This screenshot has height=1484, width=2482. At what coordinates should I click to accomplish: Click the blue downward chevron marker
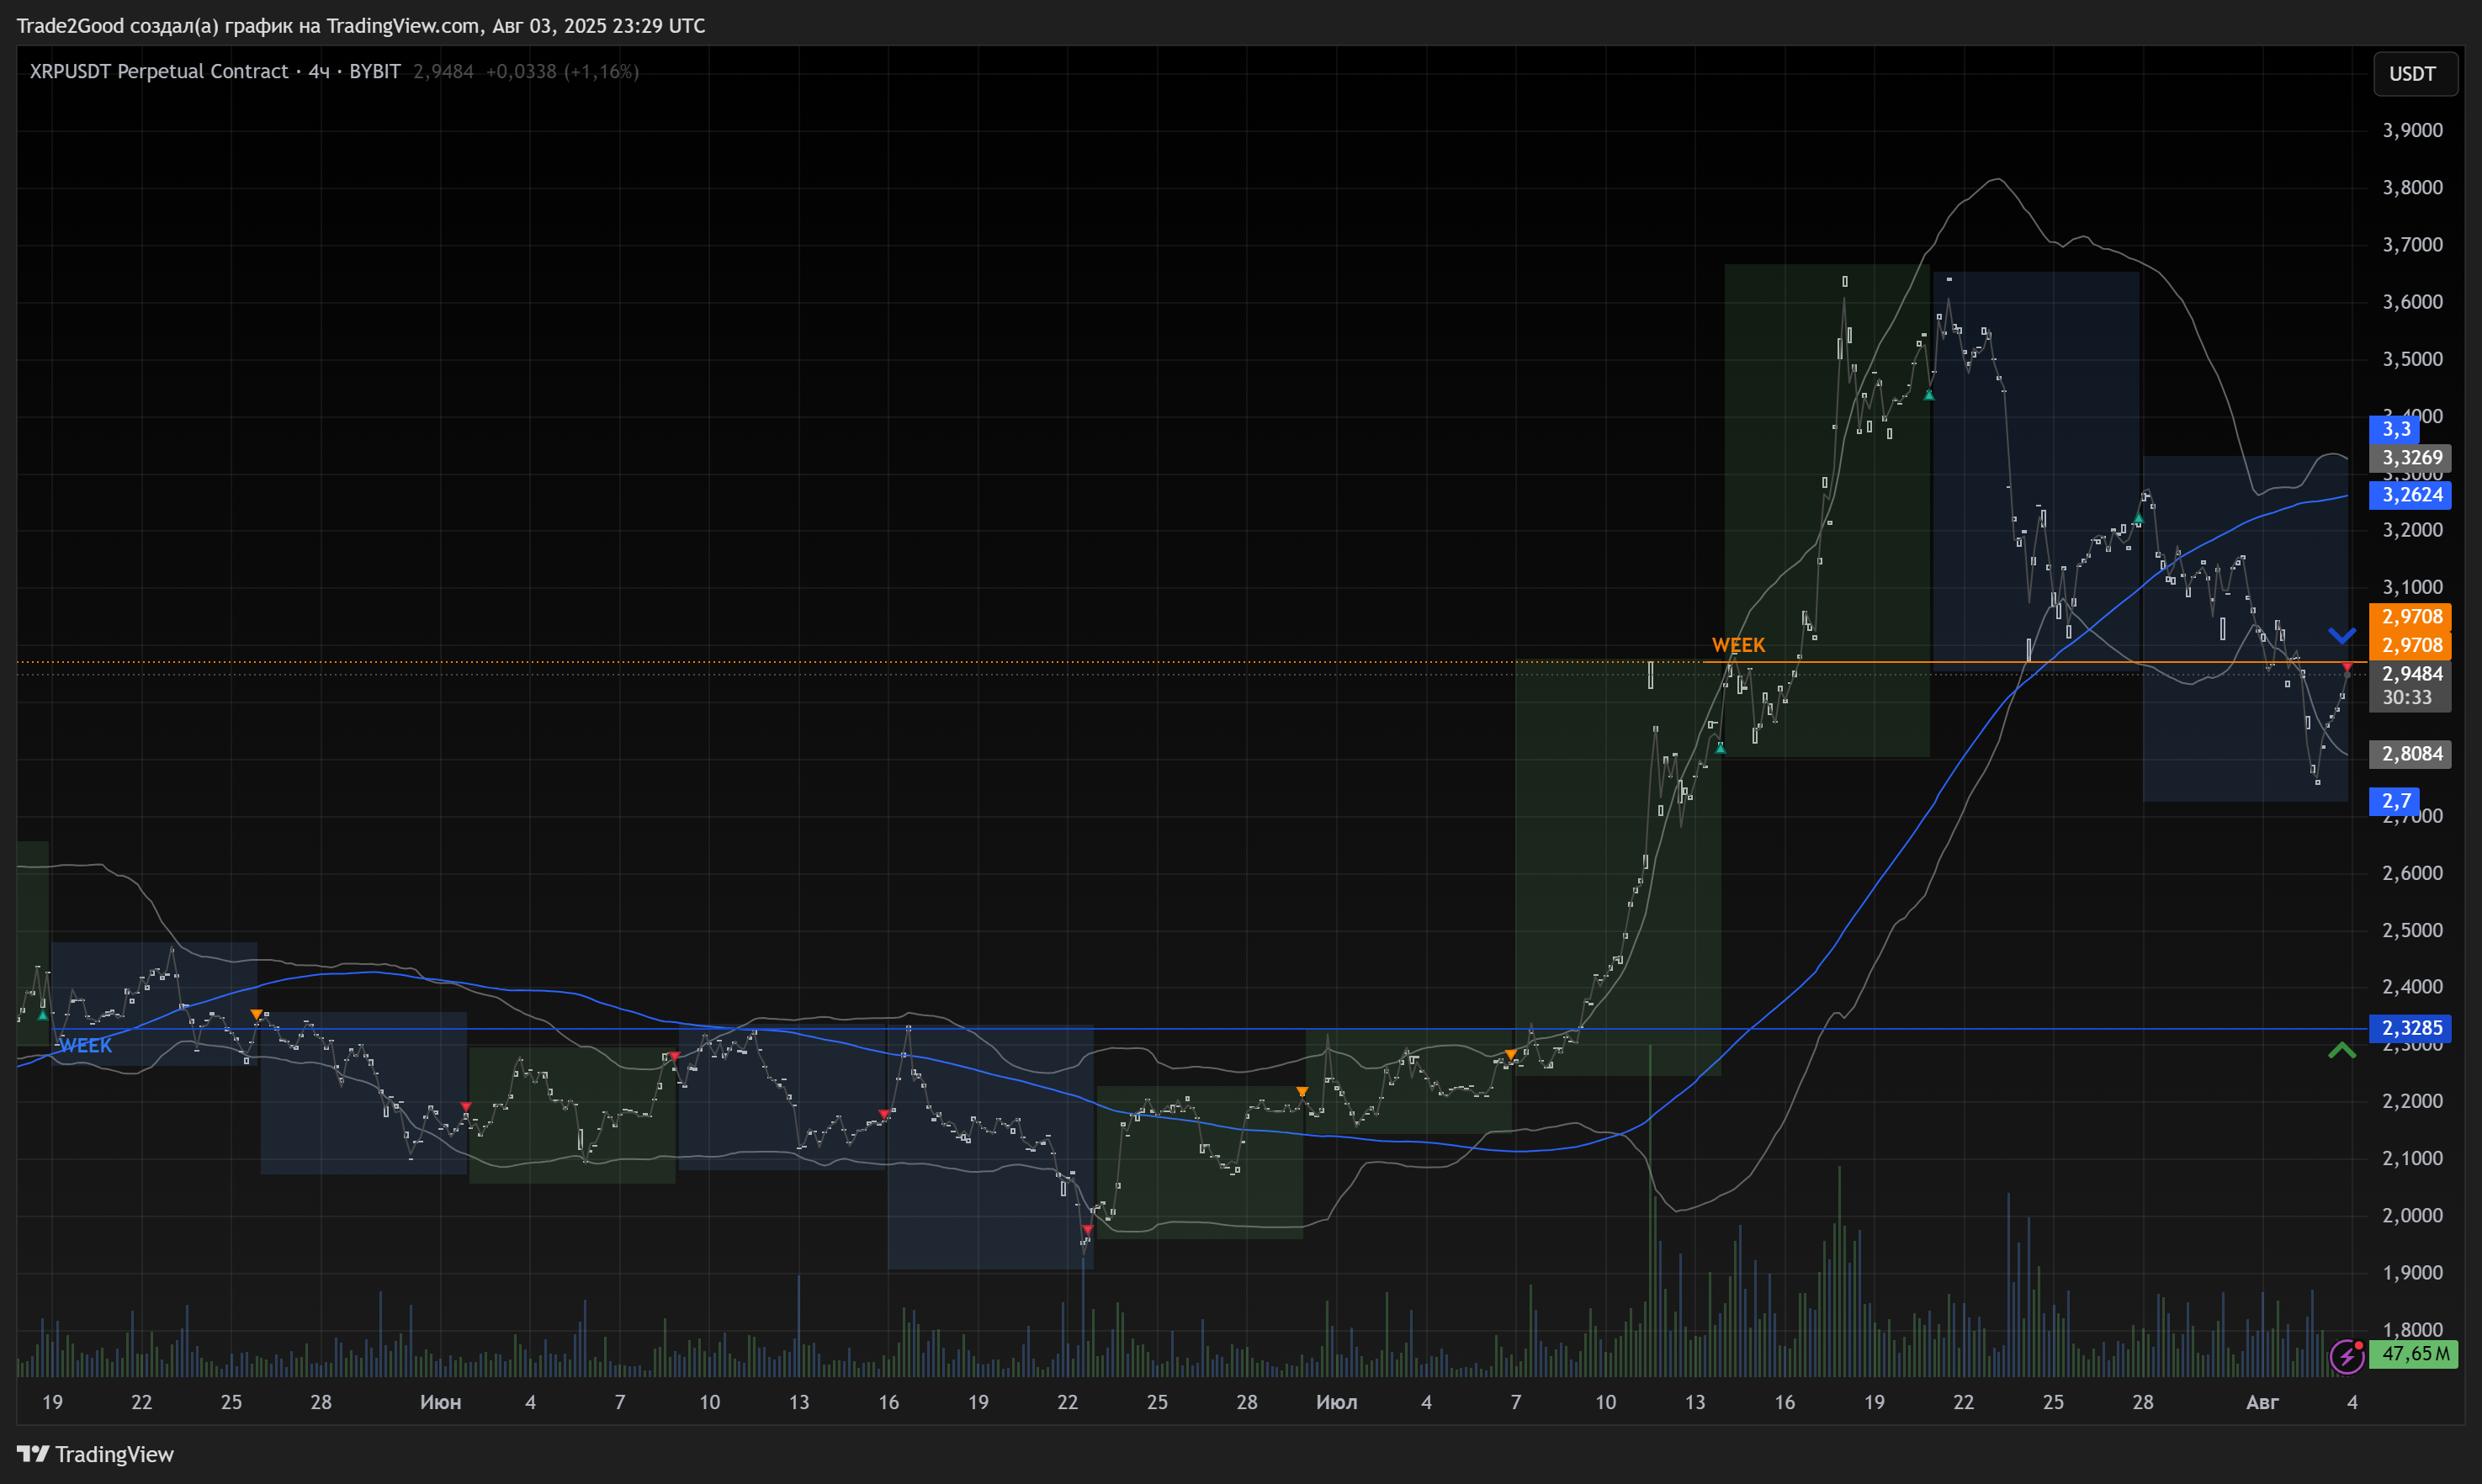[x=2342, y=635]
